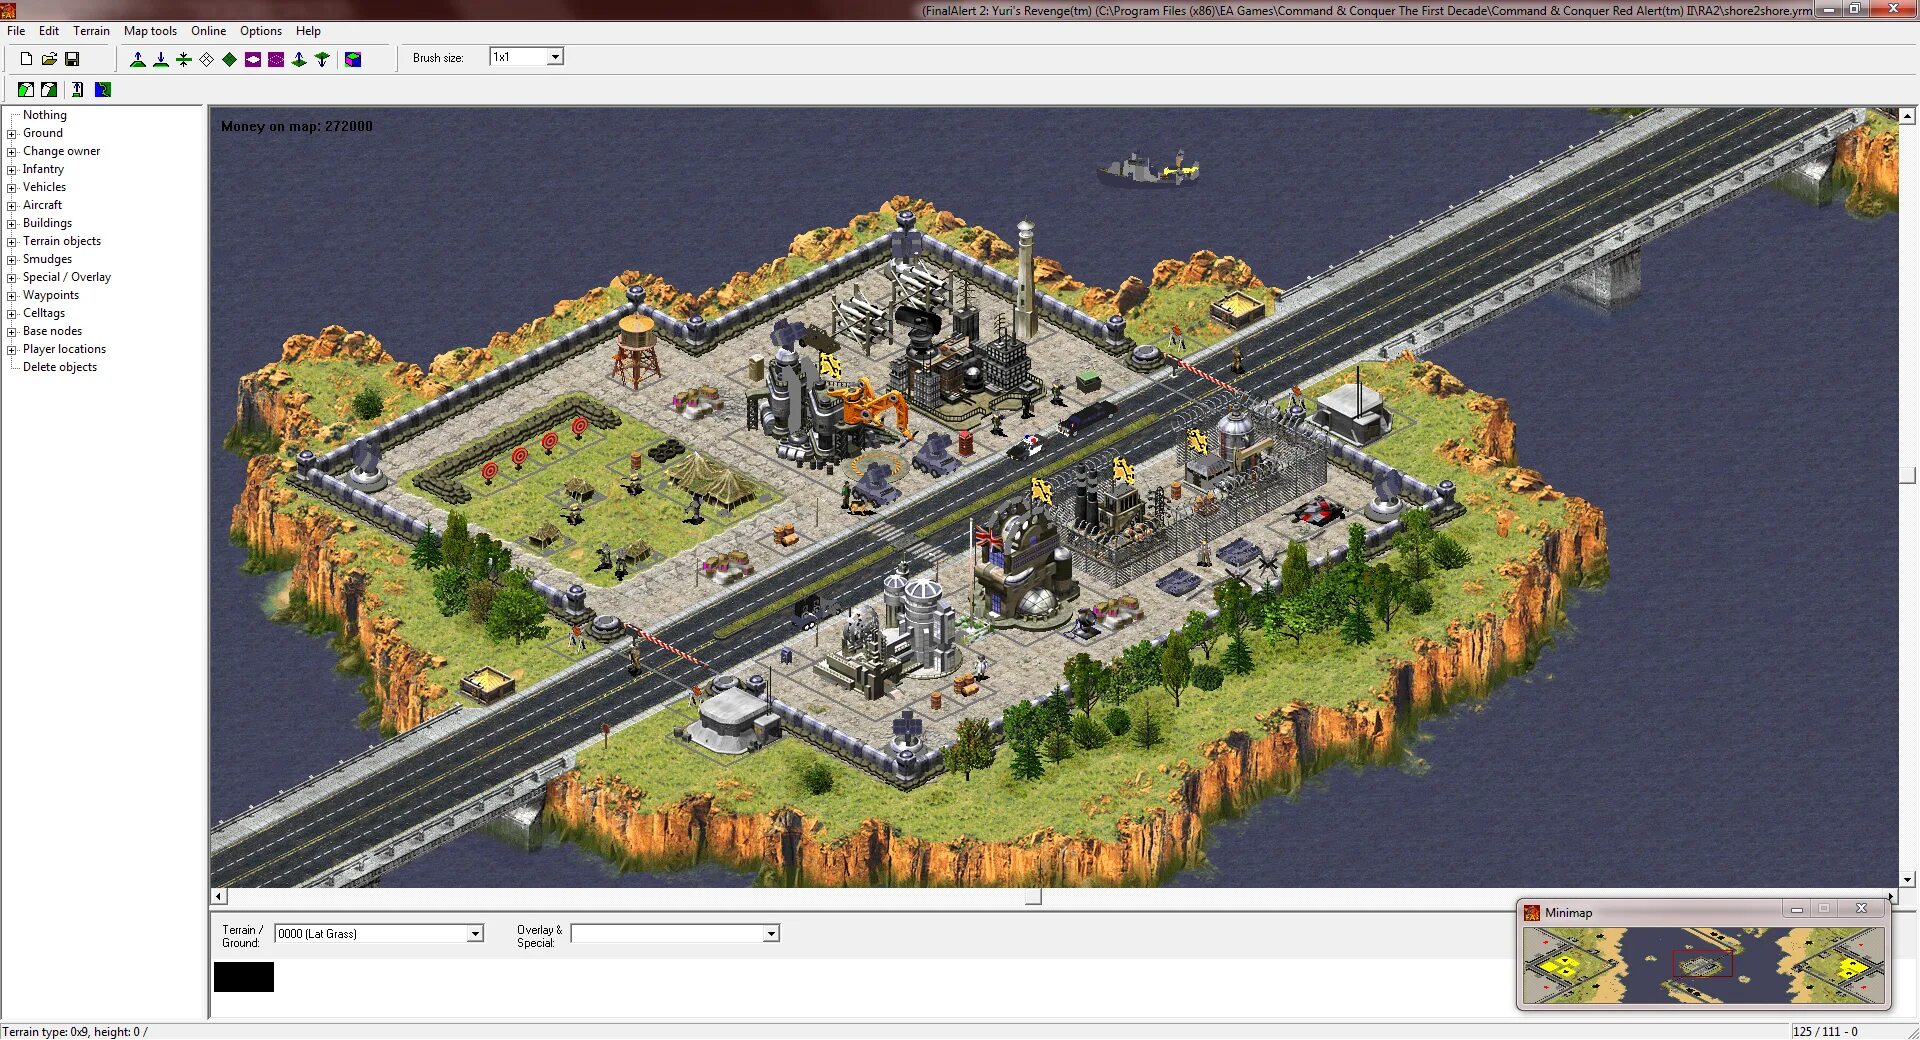Select the lower single tile arrow icon
The height and width of the screenshot is (1040, 1920).
click(x=322, y=59)
